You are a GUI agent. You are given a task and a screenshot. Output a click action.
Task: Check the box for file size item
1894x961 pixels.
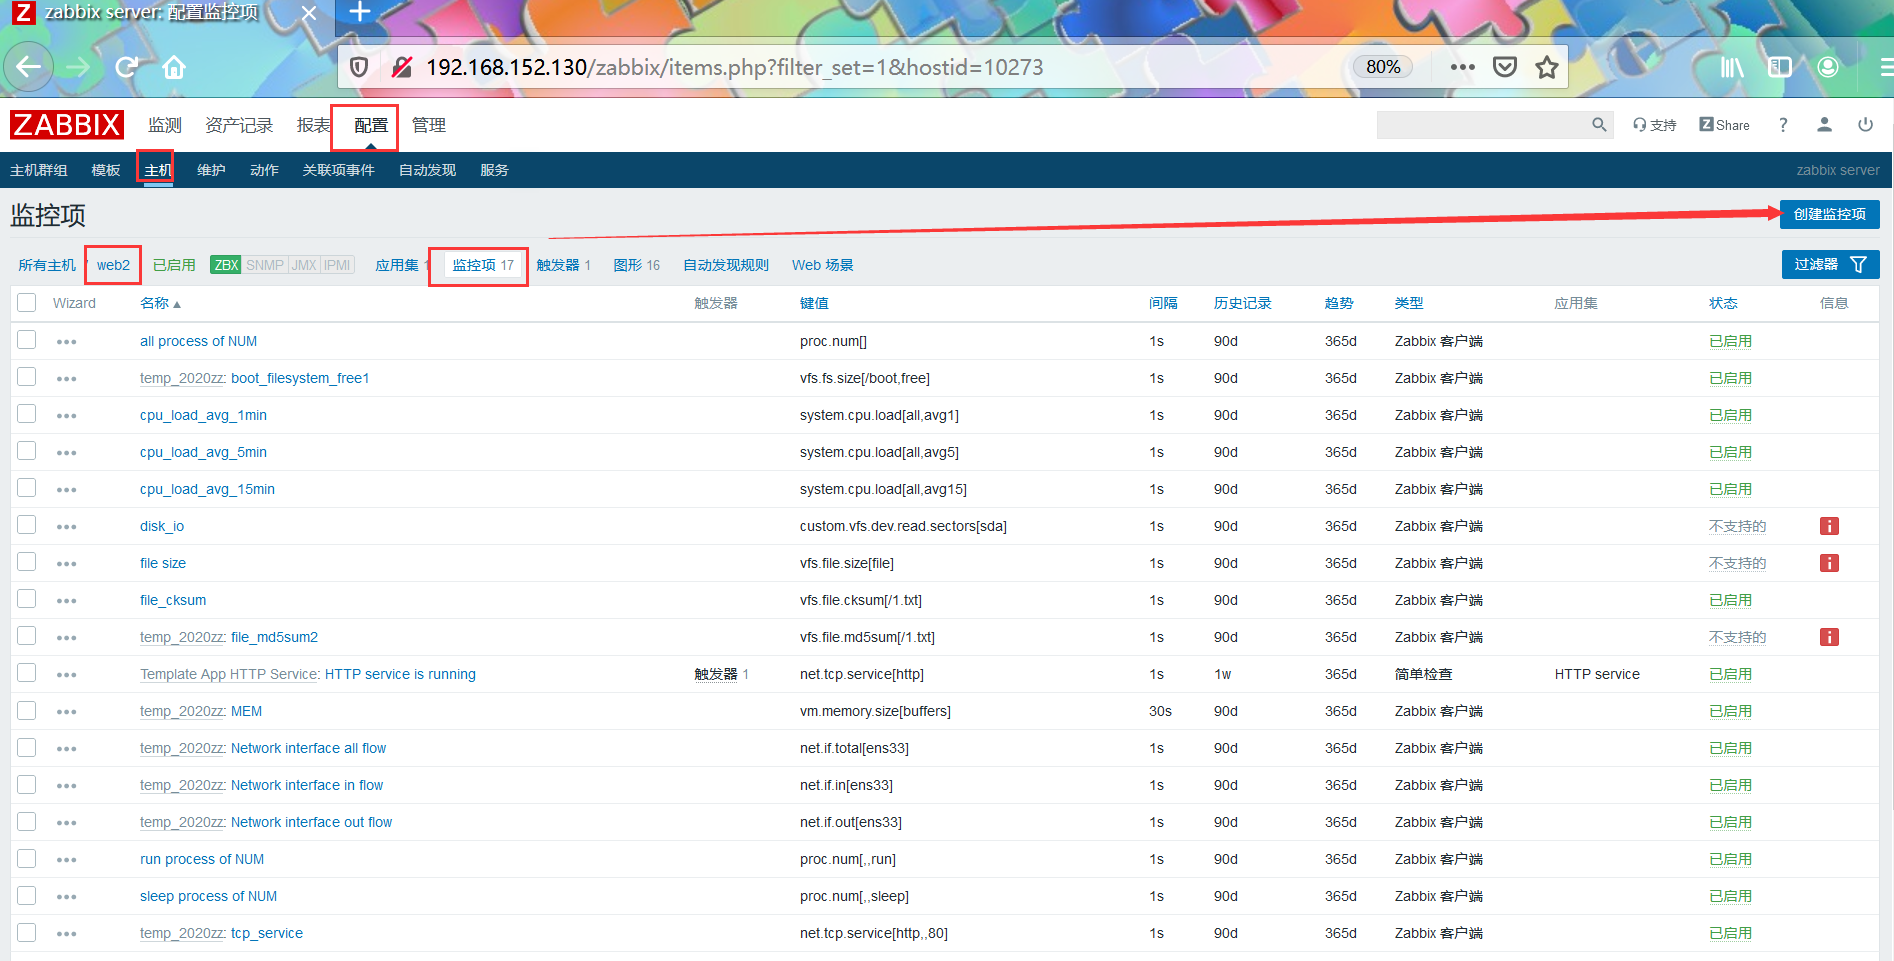[27, 561]
